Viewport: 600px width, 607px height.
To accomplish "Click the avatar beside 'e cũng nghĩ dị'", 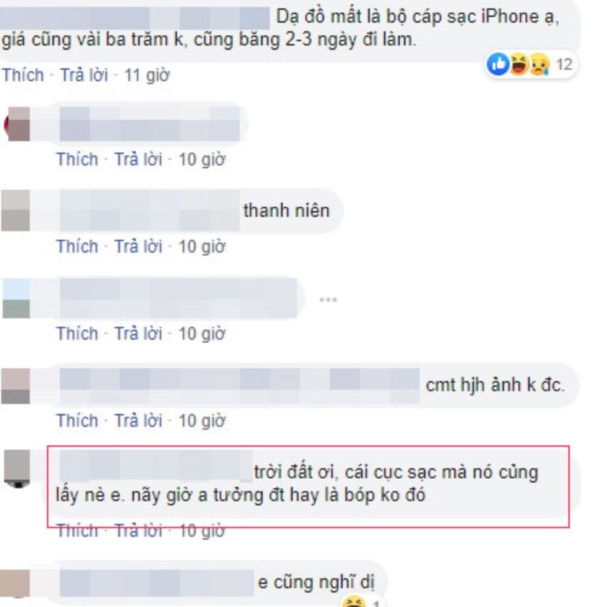I will click(15, 584).
